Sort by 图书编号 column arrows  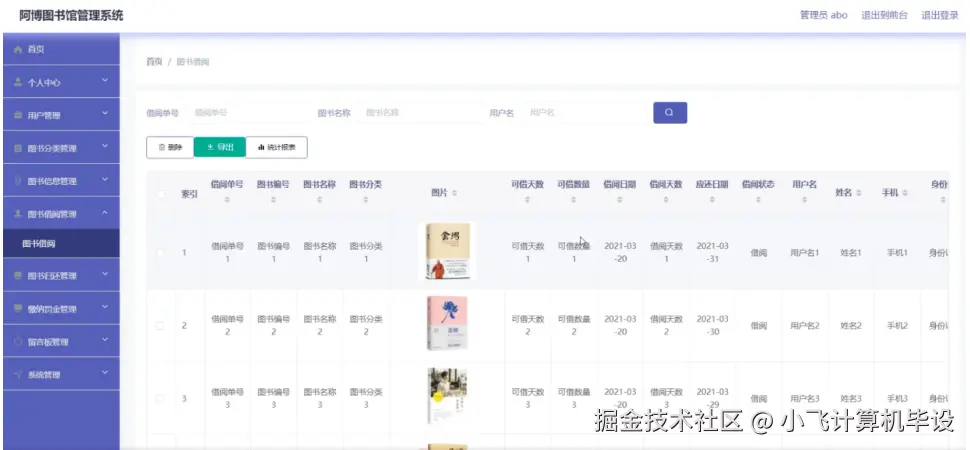(x=273, y=200)
